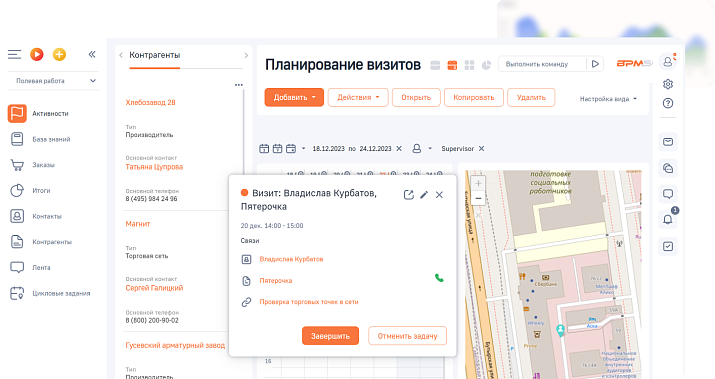
Task: Open Настройка вида dropdown
Action: click(608, 99)
